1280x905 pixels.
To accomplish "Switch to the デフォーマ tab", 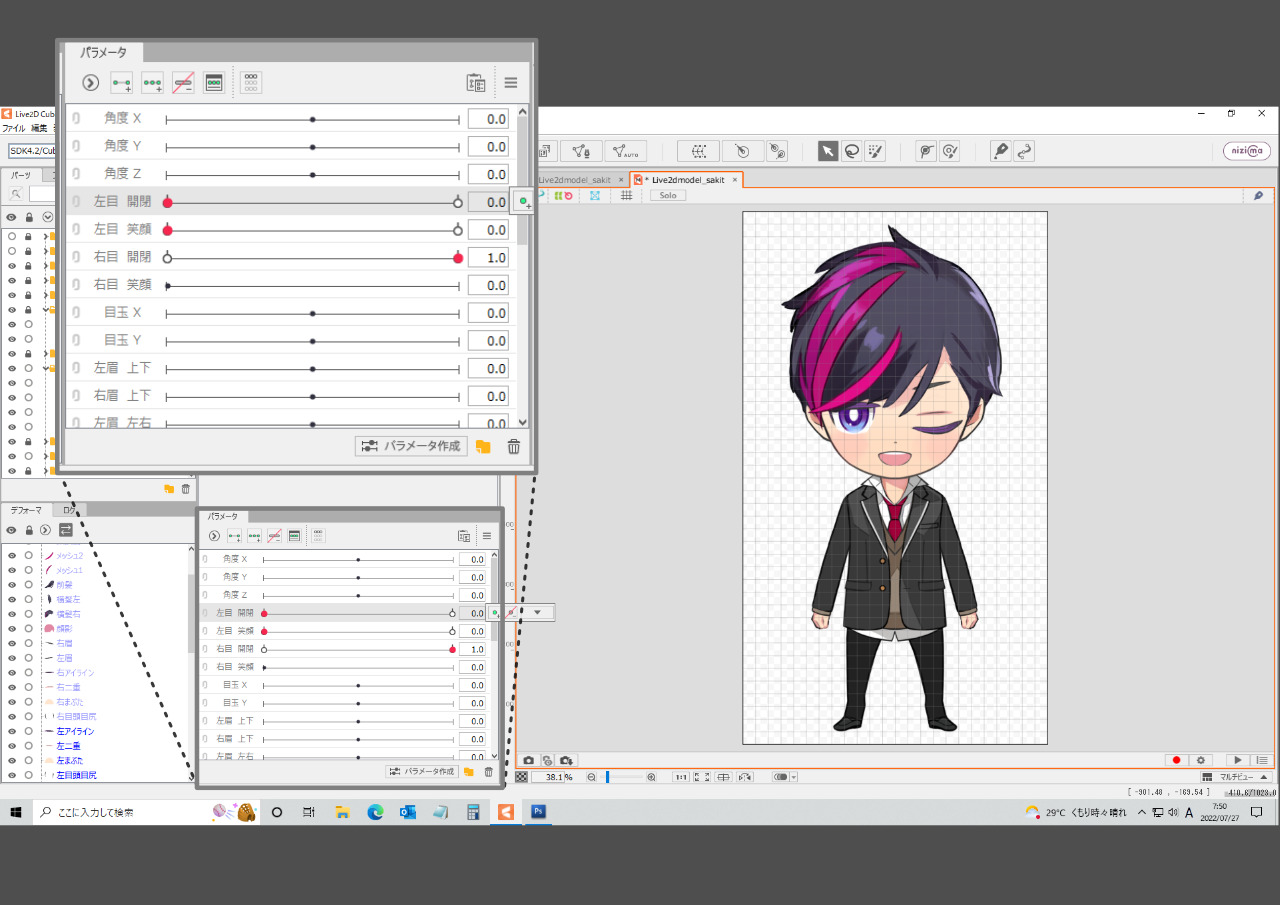I will [x=26, y=510].
